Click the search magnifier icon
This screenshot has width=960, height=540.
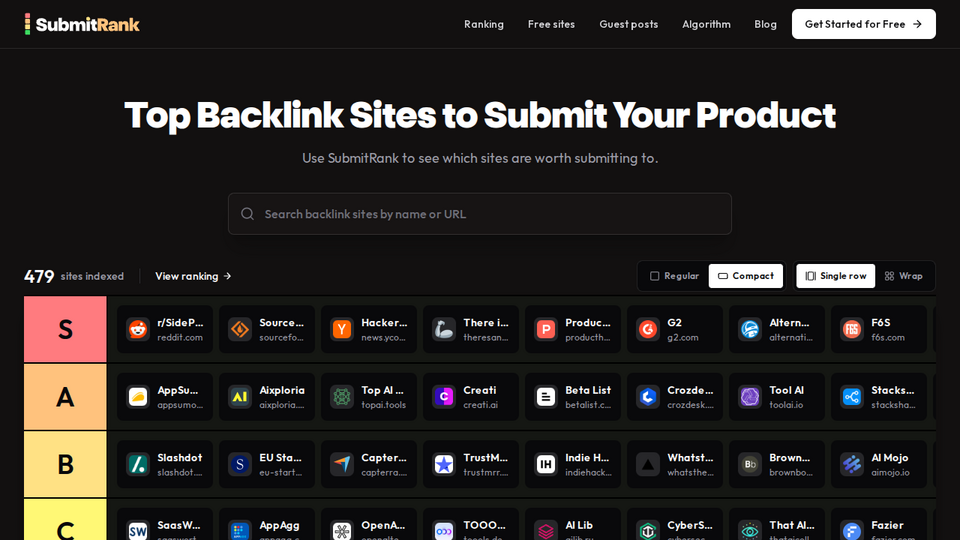247,214
